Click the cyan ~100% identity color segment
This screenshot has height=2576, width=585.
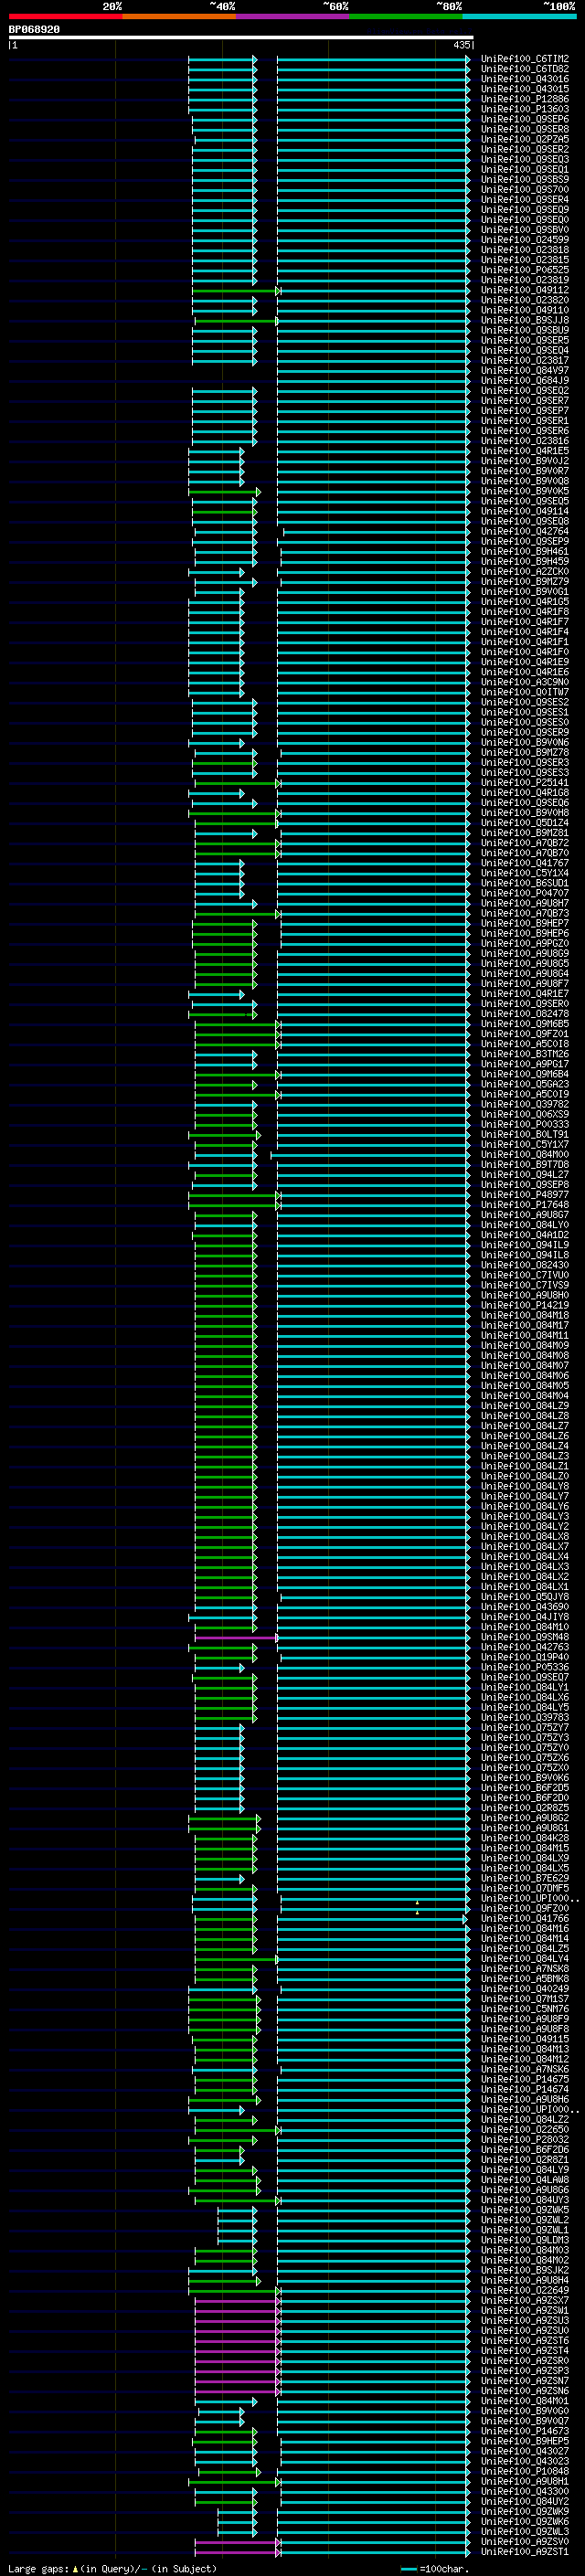point(519,16)
